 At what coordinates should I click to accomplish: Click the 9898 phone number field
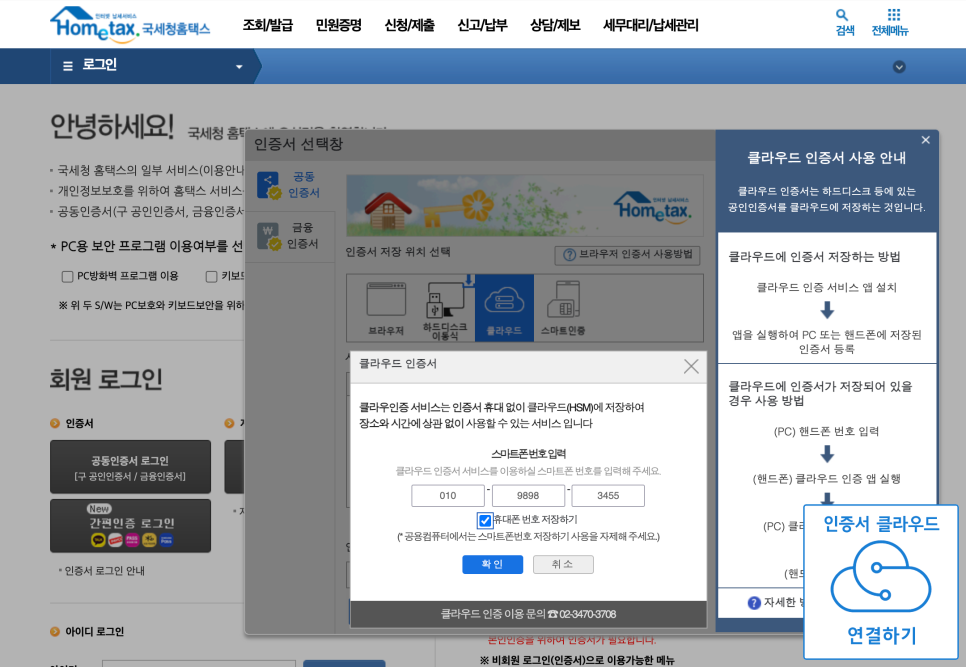528,495
